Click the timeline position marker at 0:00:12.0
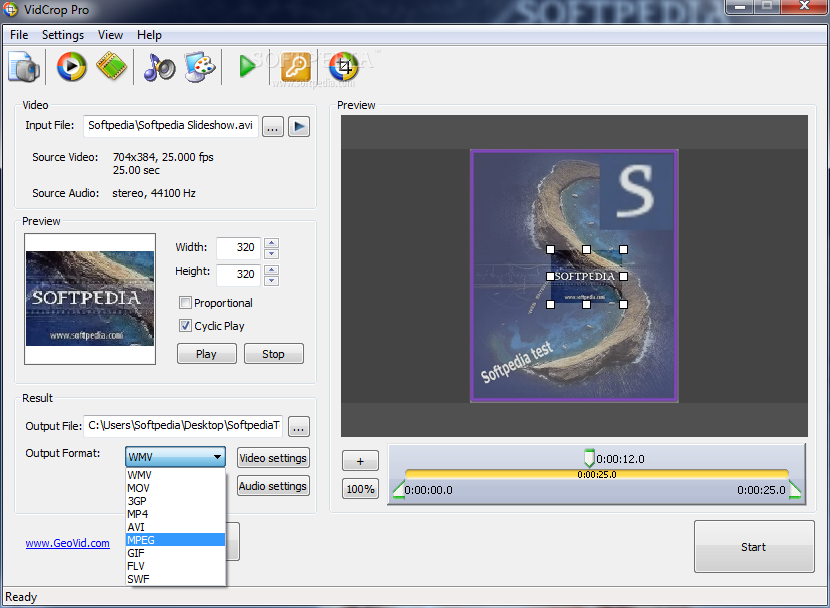The image size is (830, 608). (x=589, y=458)
